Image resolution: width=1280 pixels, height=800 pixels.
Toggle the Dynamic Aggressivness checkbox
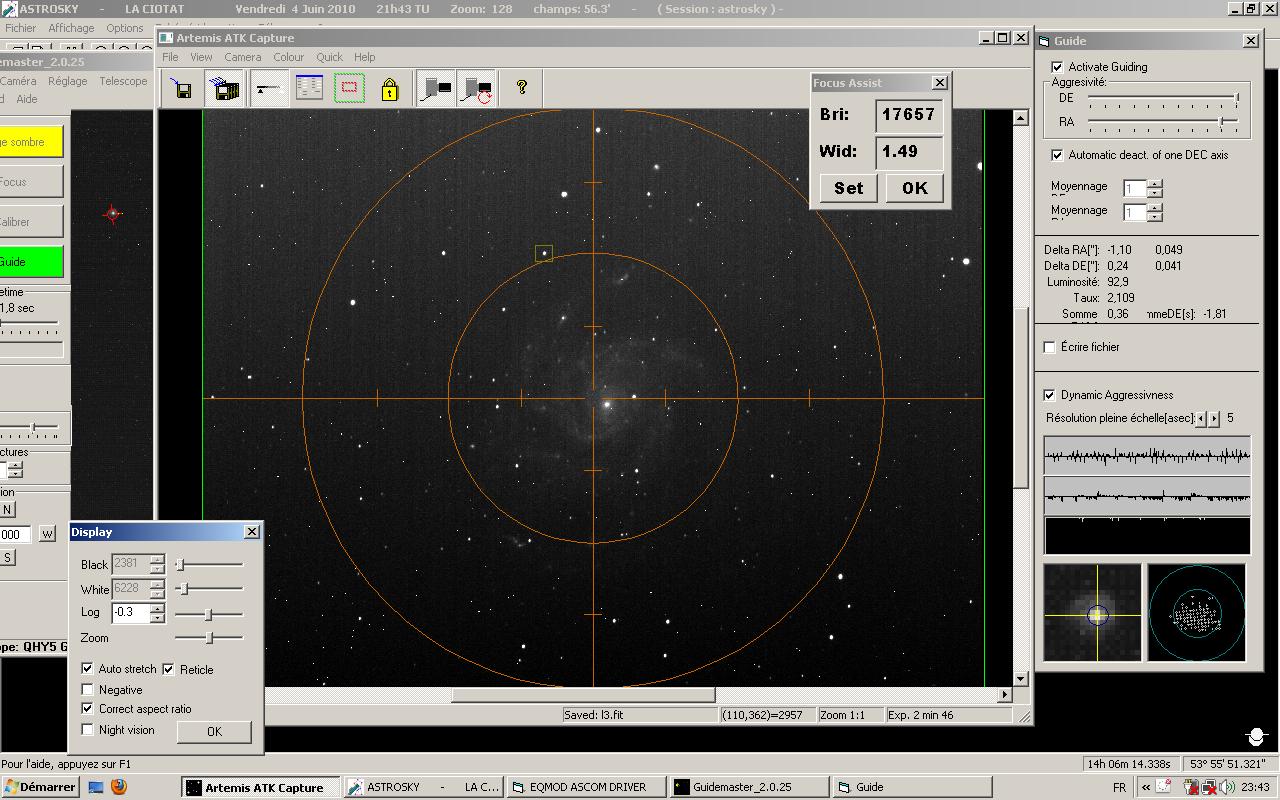(x=1049, y=395)
